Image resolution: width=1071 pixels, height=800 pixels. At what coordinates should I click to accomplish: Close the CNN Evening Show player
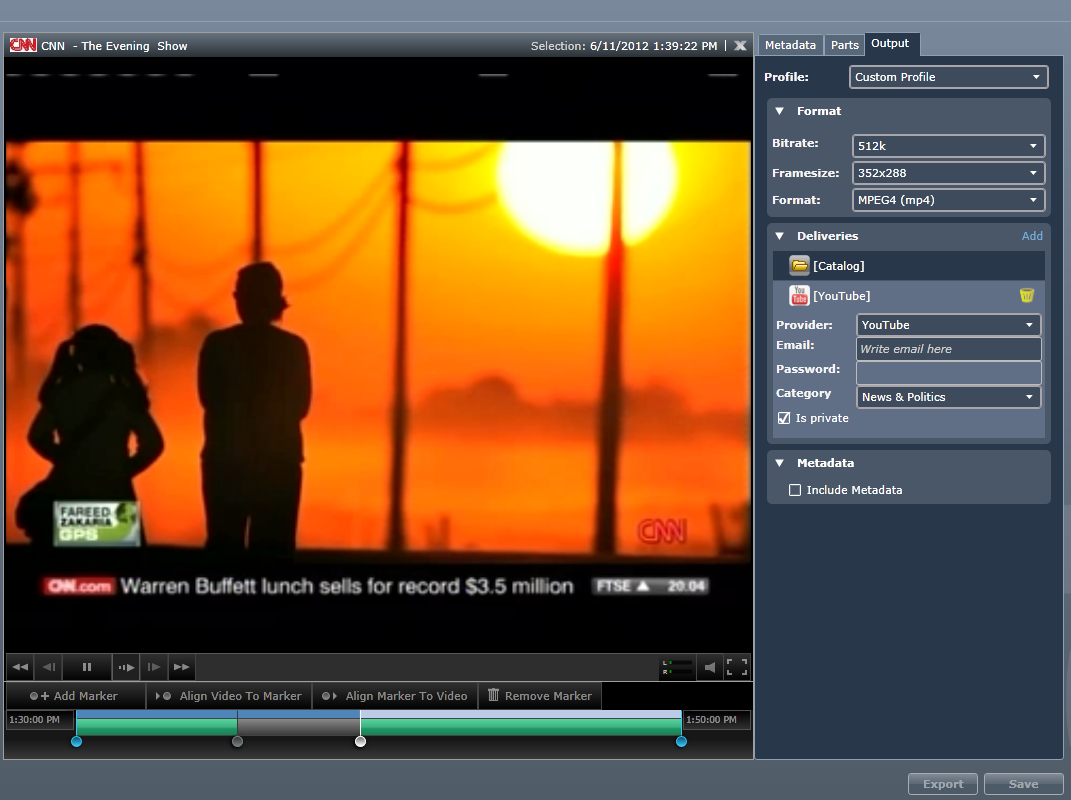(x=740, y=46)
